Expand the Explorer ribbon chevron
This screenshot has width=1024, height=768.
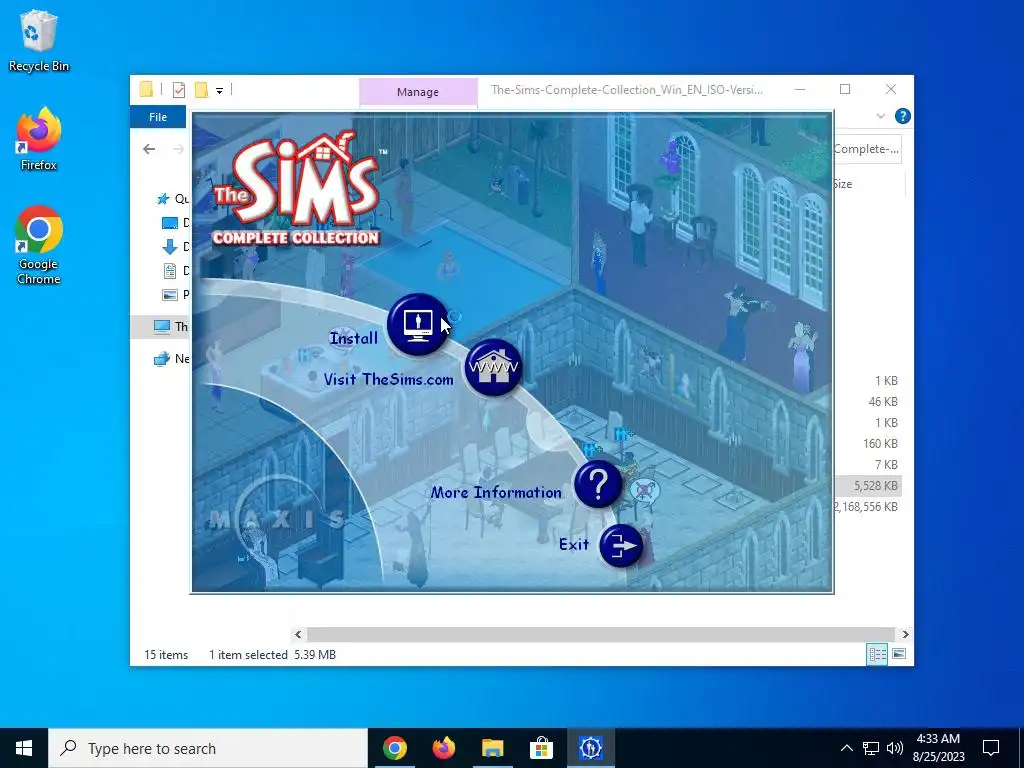point(880,116)
